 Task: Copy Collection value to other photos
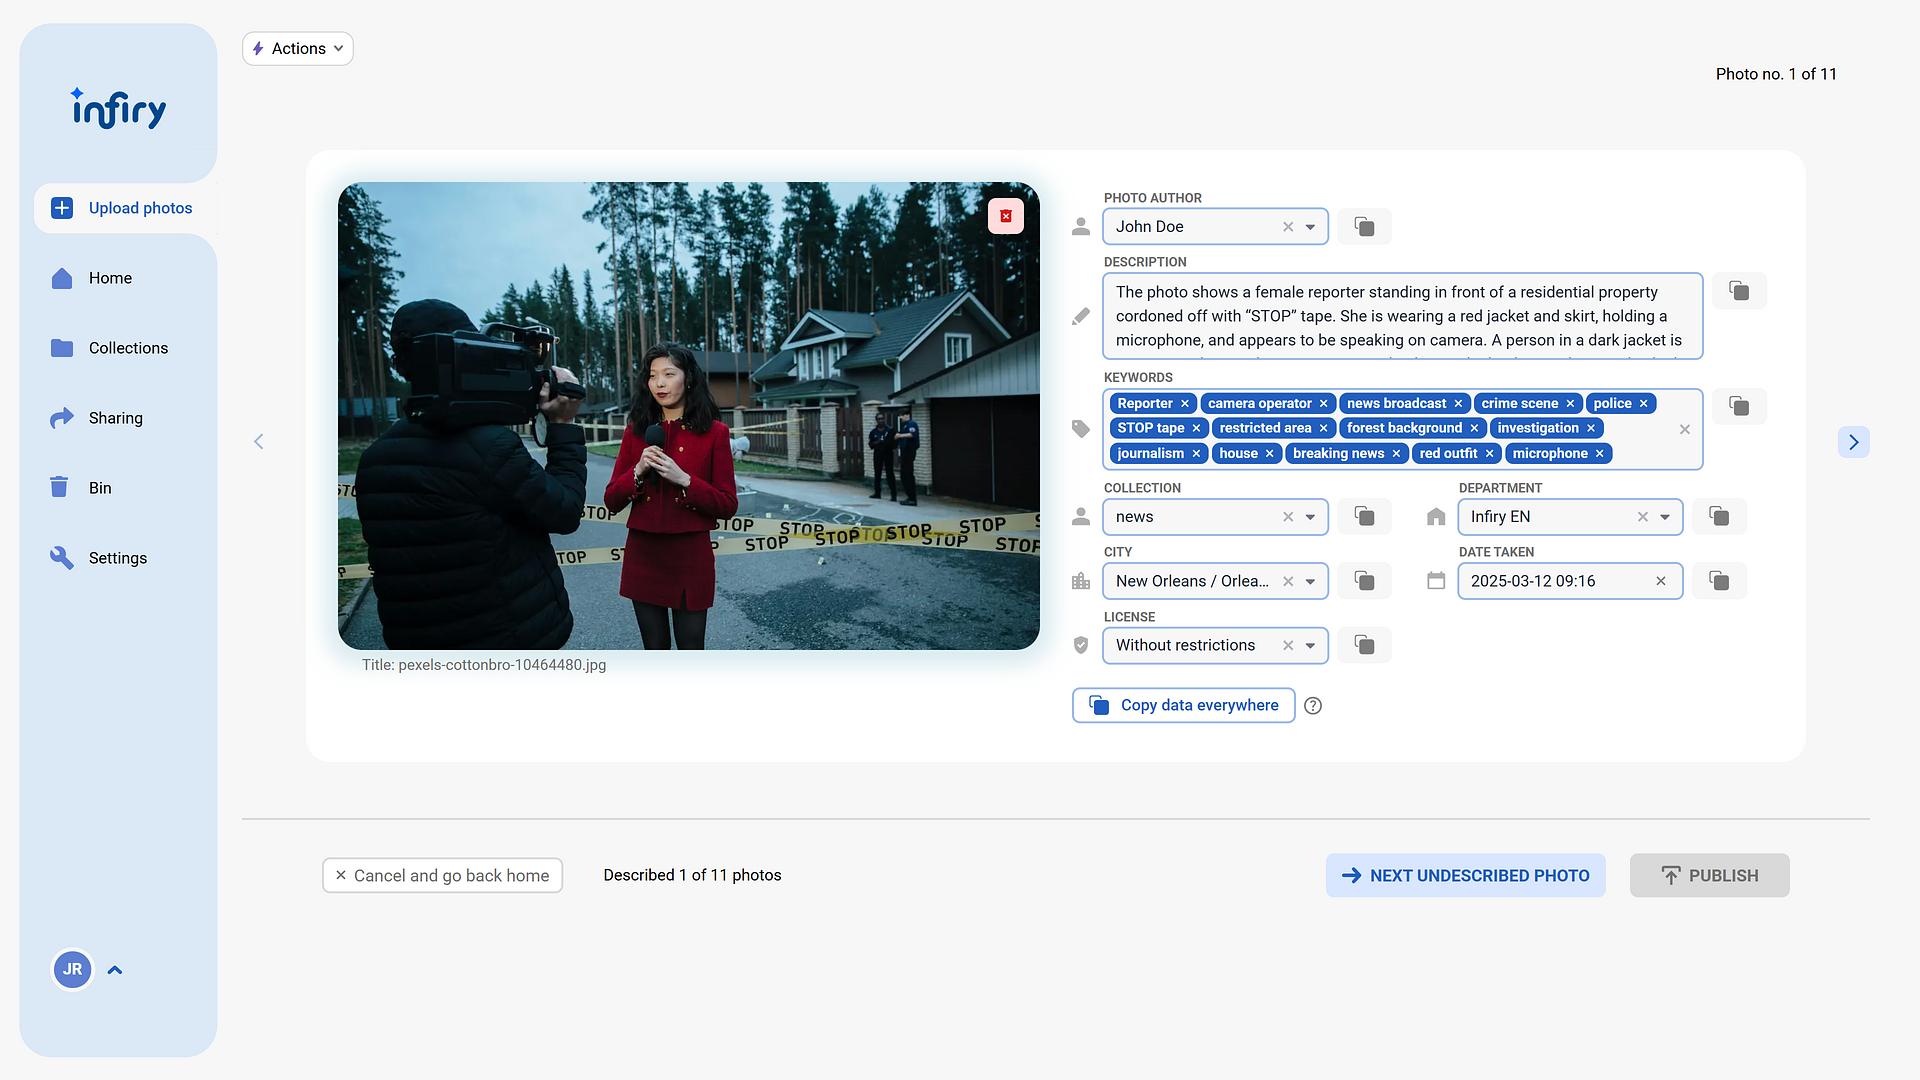pos(1364,516)
